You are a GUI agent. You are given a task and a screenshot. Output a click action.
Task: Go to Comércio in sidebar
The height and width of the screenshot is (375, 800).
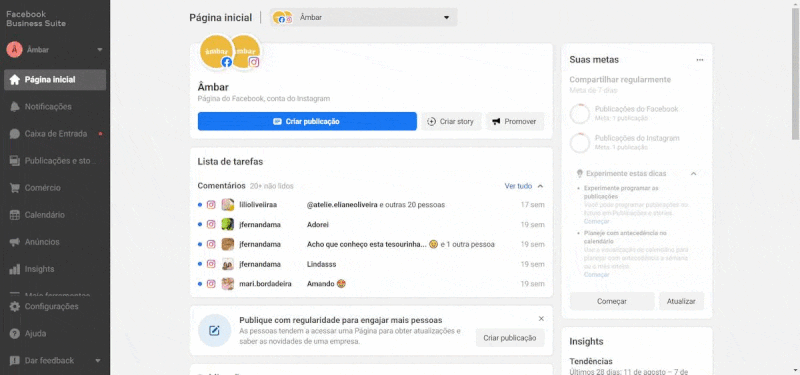pos(55,188)
